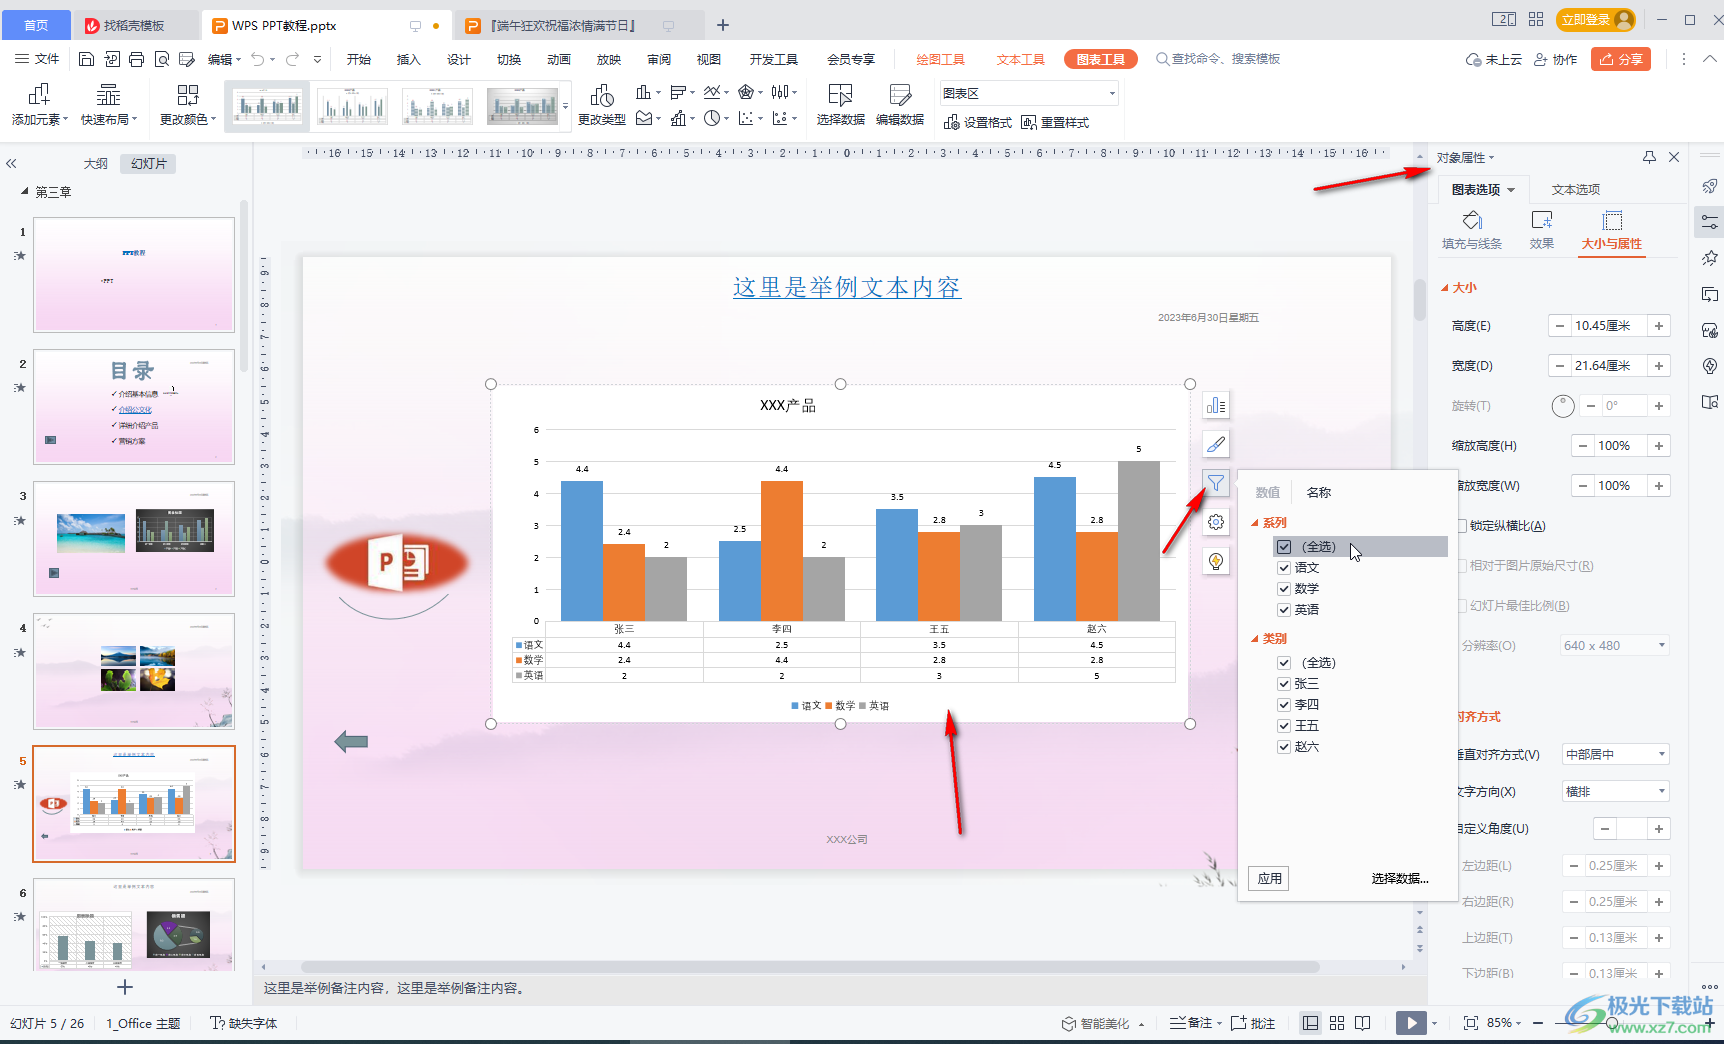This screenshot has width=1724, height=1044.
Task: Open the 设计 ribbon tab
Action: pyautogui.click(x=459, y=59)
